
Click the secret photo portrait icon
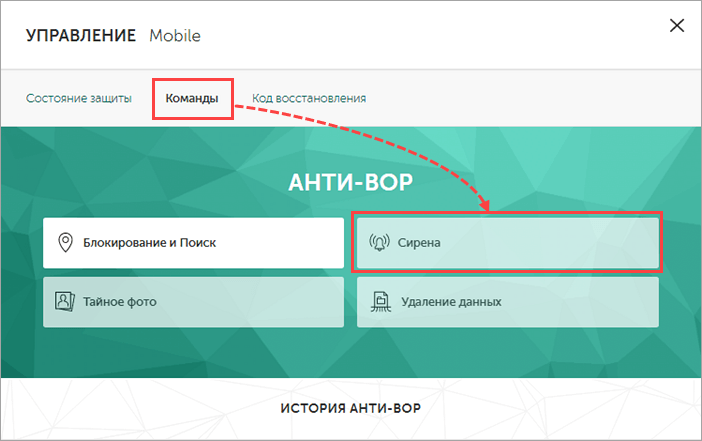coord(64,301)
